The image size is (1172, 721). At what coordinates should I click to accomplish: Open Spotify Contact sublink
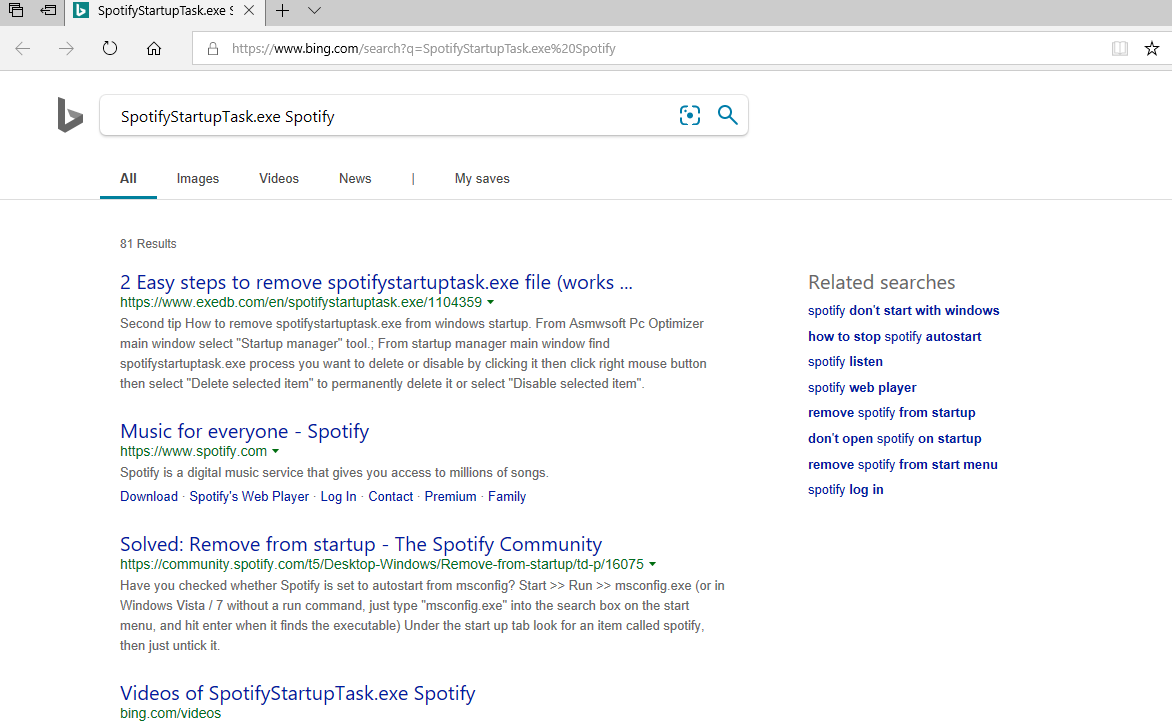coord(390,496)
